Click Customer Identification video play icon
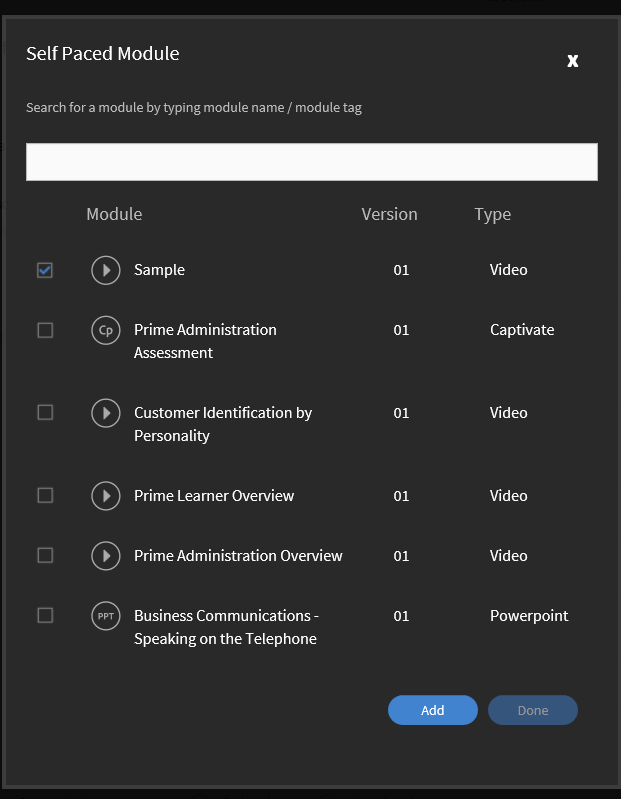The height and width of the screenshot is (799, 621). click(x=106, y=413)
